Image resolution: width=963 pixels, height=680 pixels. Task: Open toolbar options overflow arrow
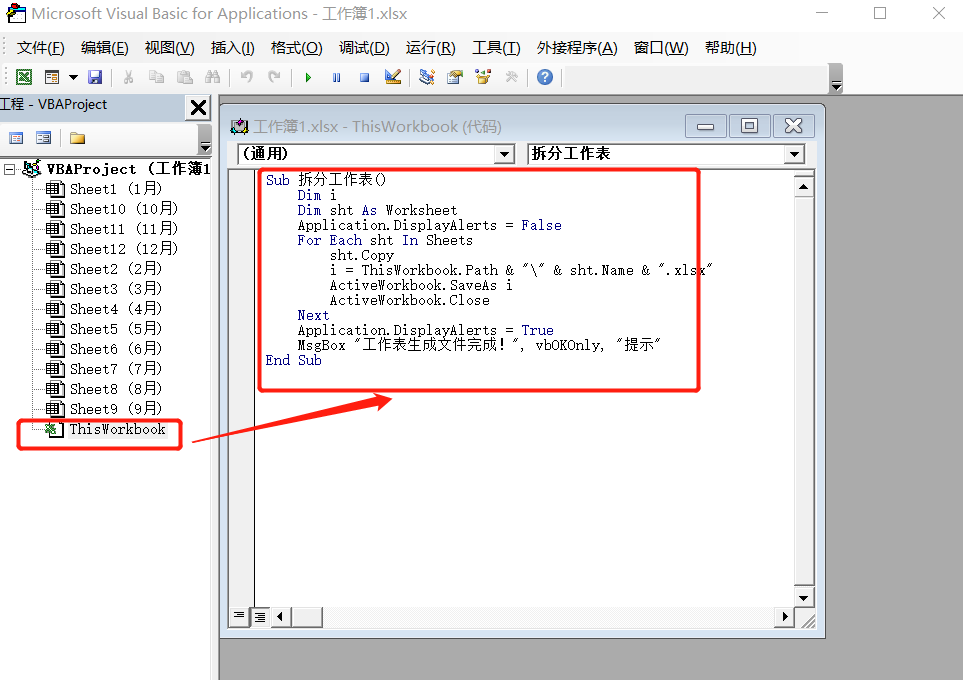pos(836,79)
